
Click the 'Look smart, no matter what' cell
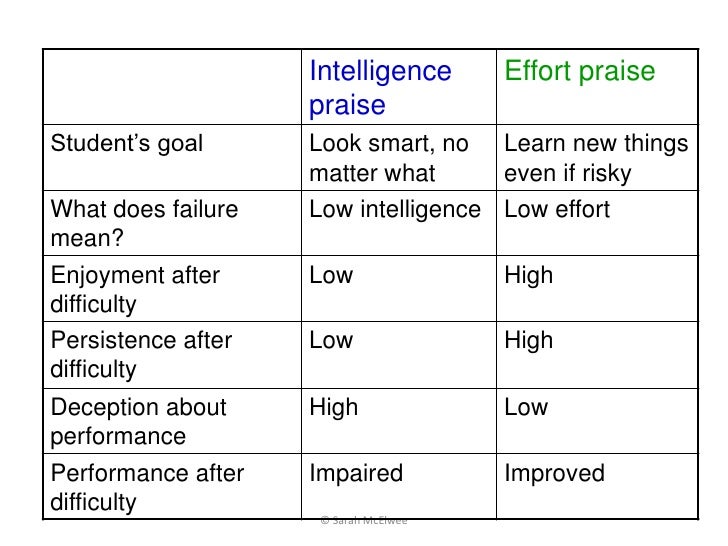coord(389,158)
